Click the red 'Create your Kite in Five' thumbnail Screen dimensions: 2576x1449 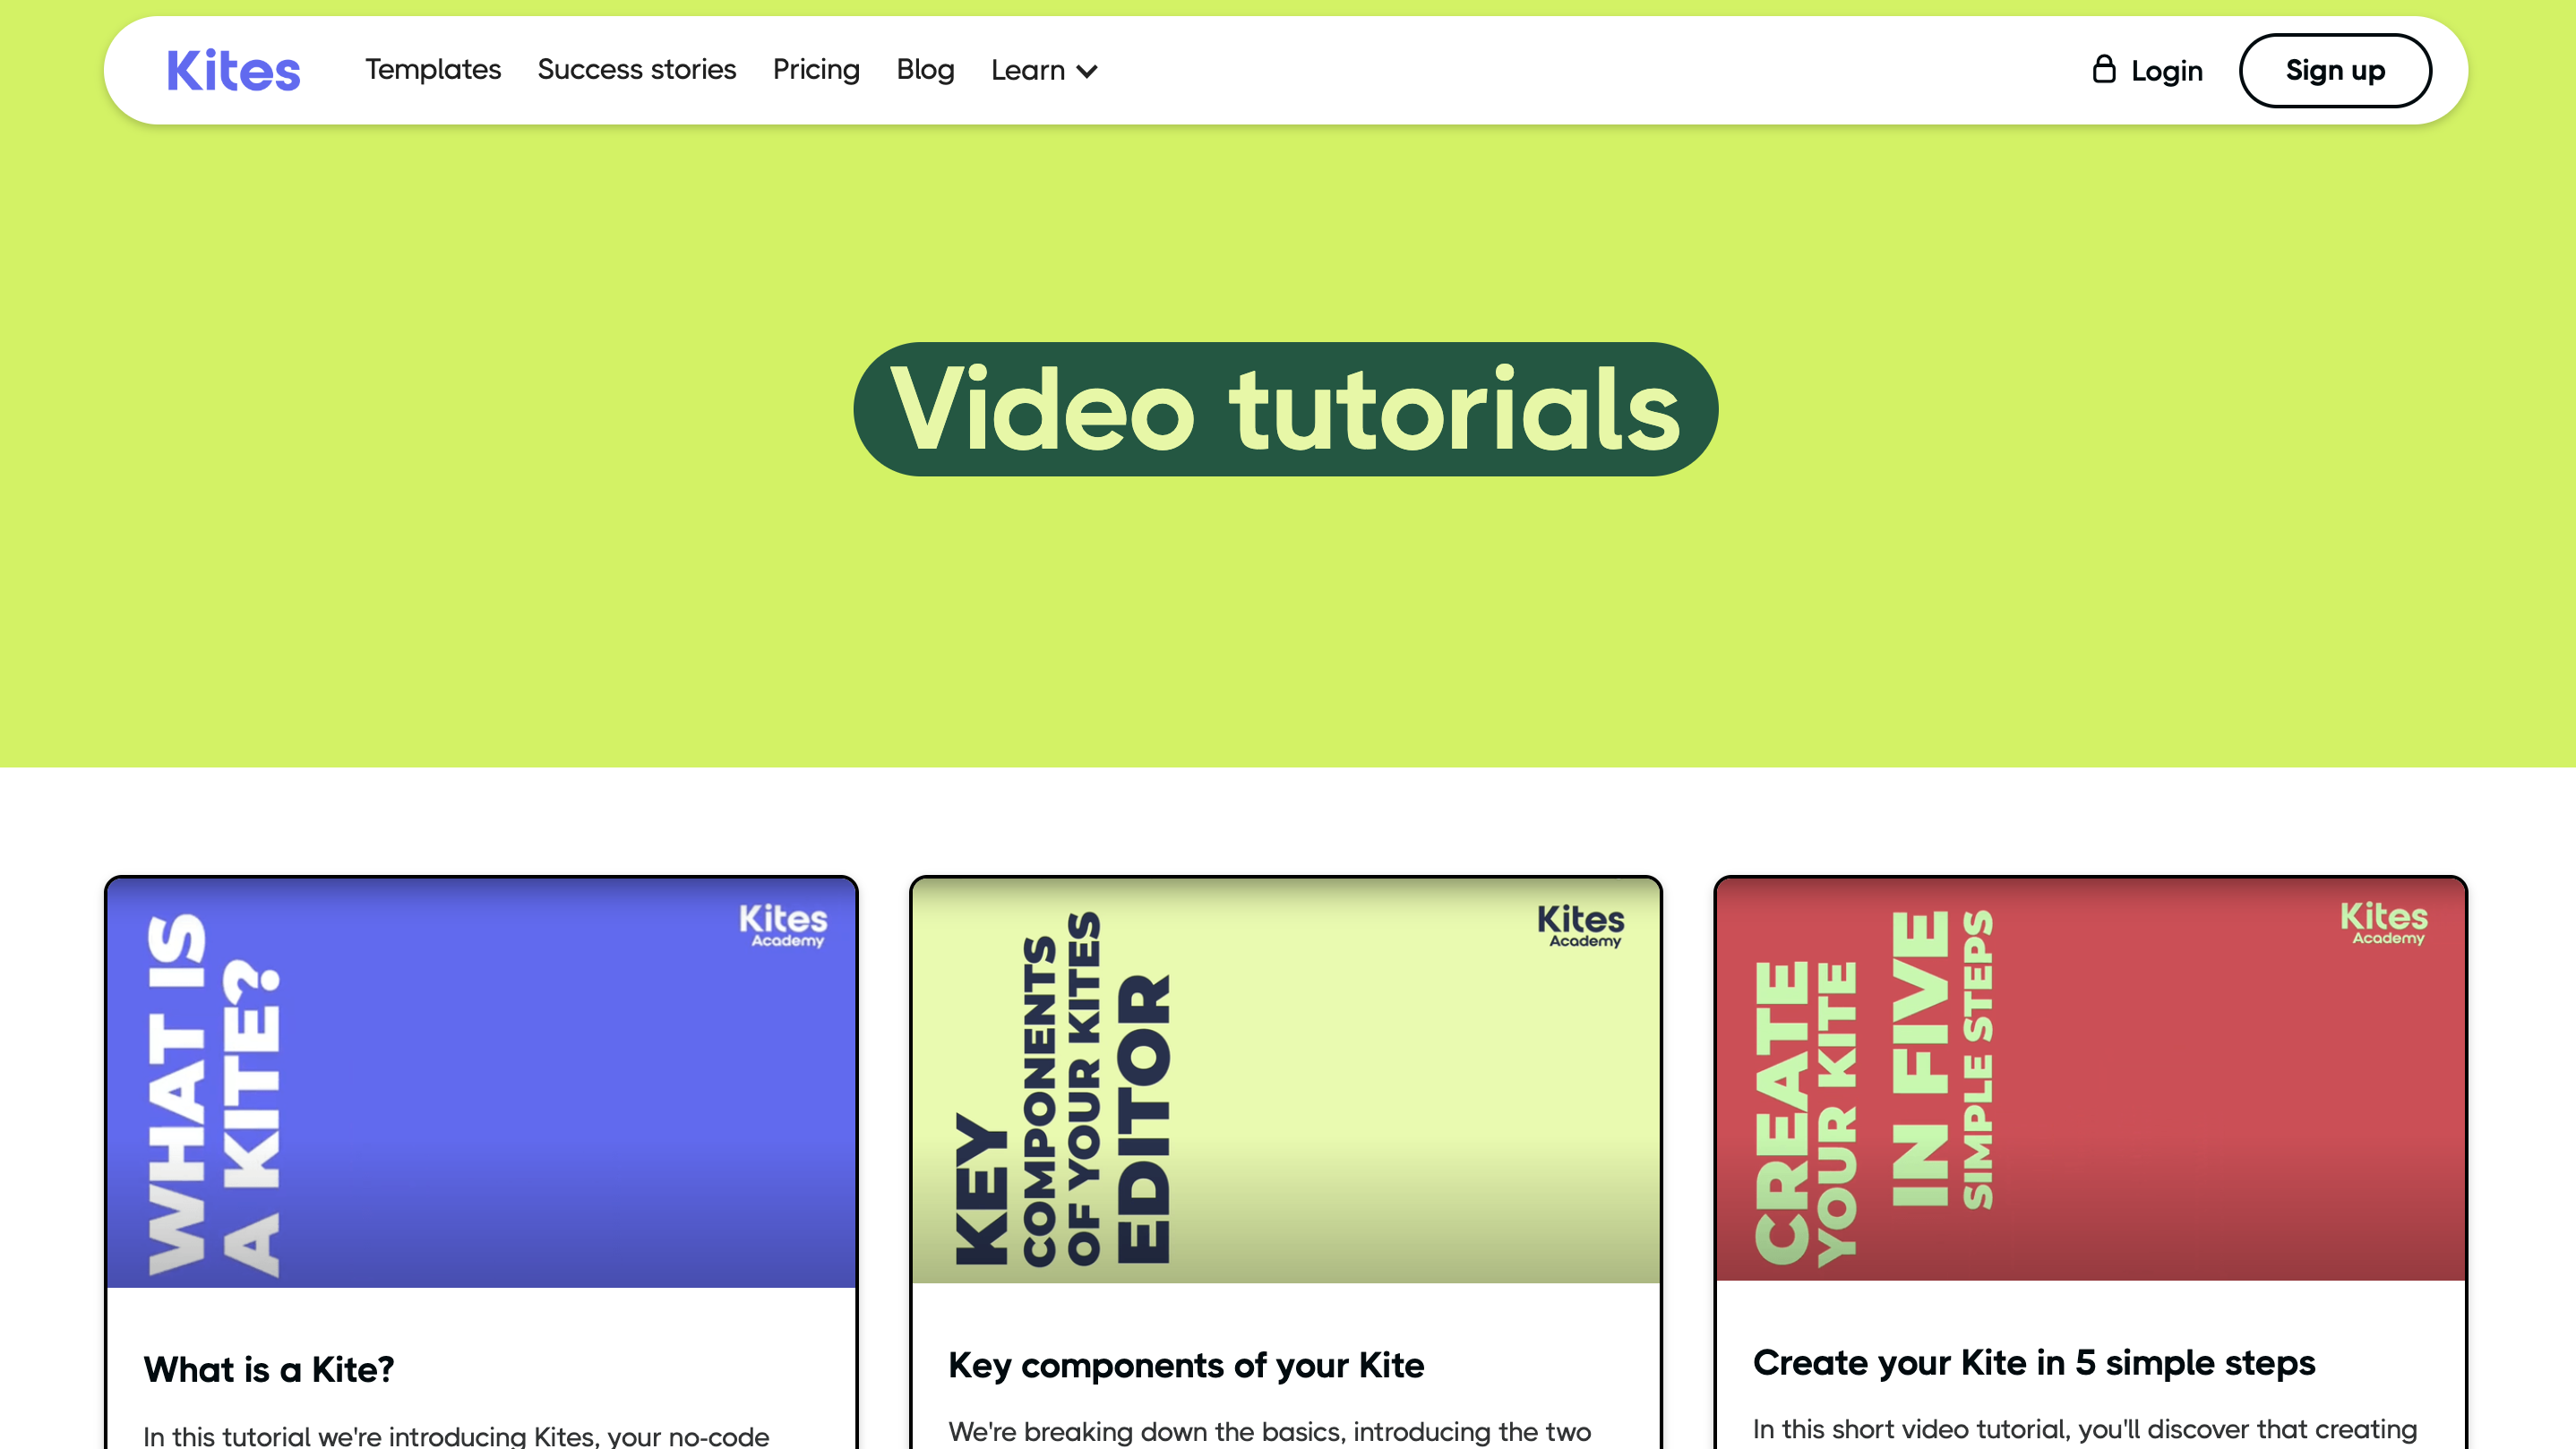(2091, 1079)
